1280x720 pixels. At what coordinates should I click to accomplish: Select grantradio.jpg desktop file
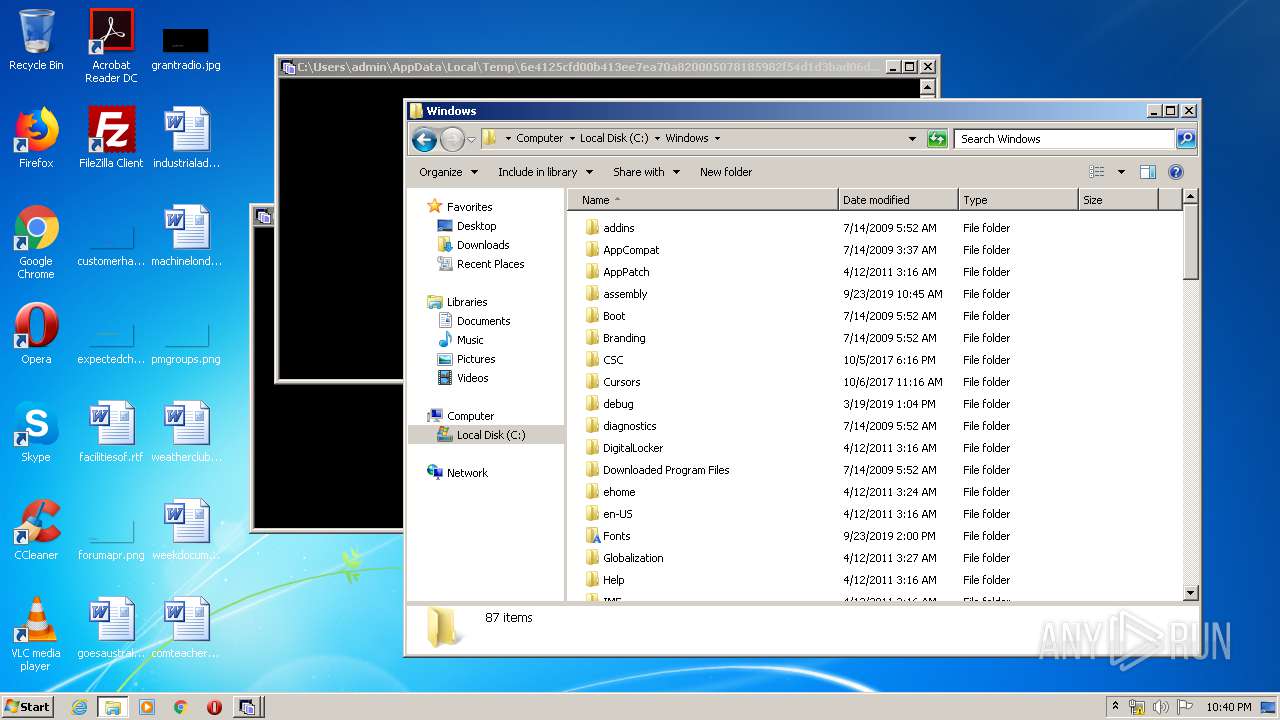[x=186, y=48]
